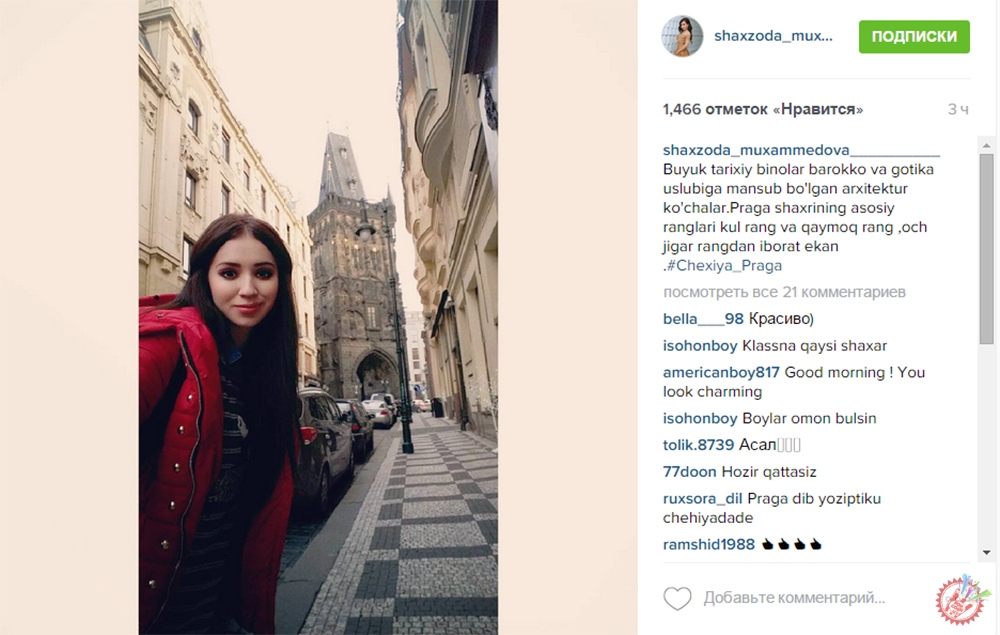Open americanboy817 commenter profile
Screen dimensions: 1000x635
pos(721,372)
